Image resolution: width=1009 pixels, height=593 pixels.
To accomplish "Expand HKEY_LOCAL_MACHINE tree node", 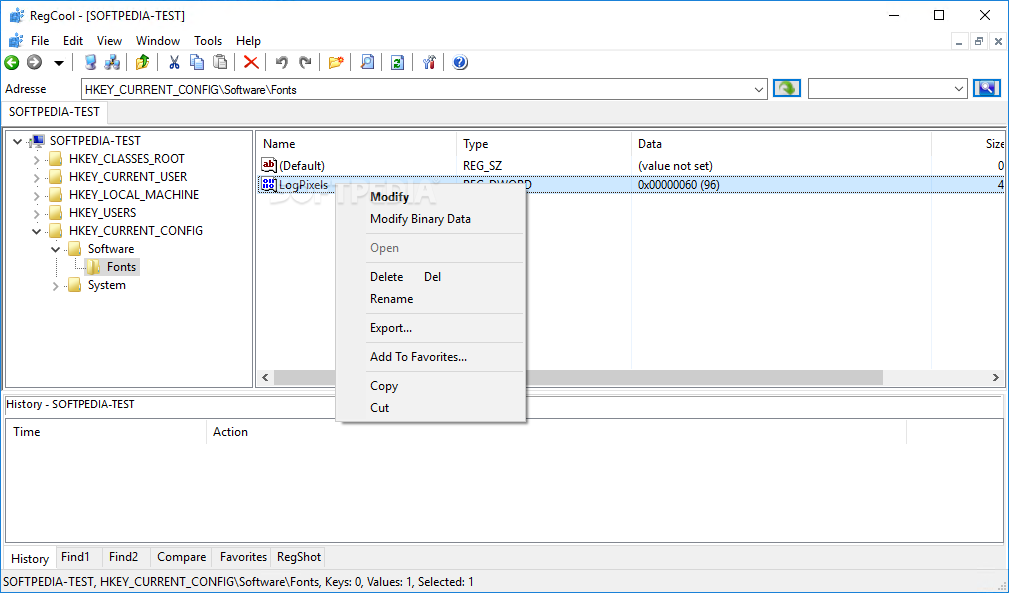I will pos(37,196).
